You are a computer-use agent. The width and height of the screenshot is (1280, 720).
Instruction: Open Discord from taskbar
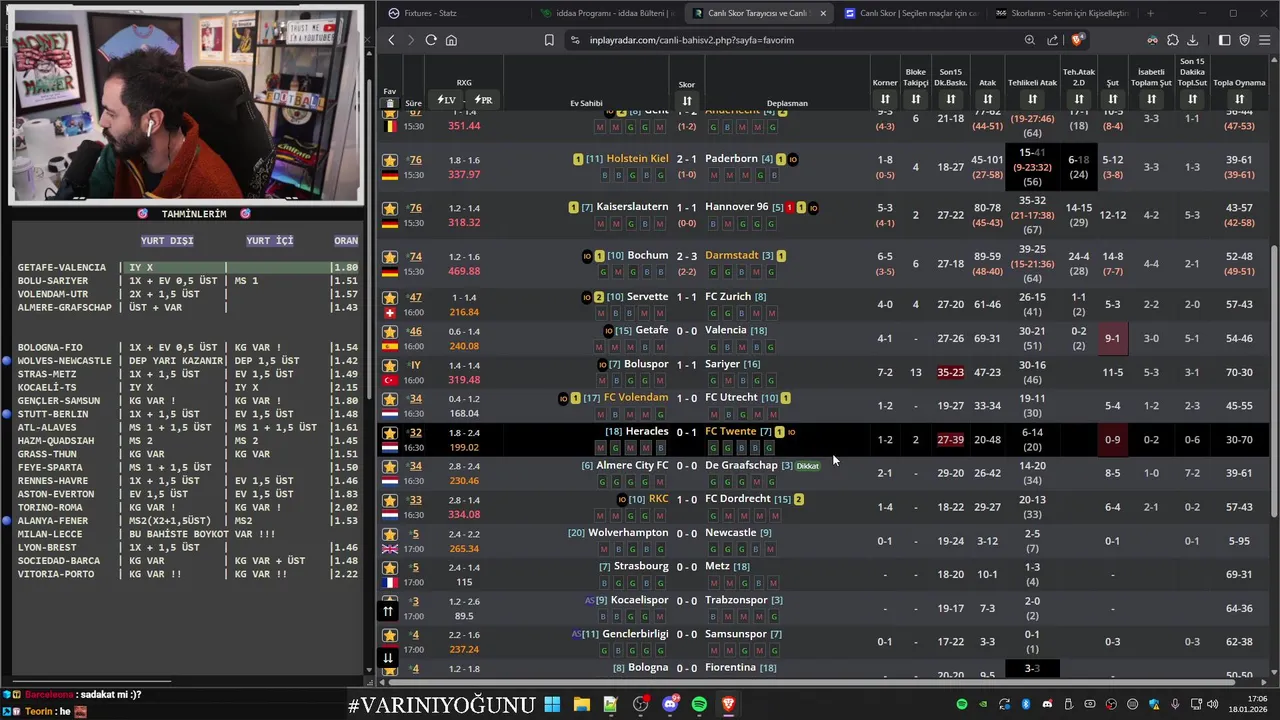(x=670, y=704)
